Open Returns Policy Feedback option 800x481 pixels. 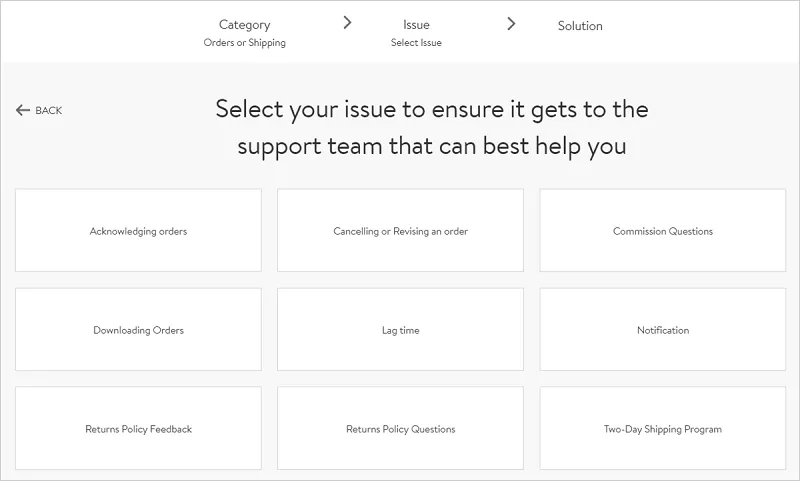coord(138,429)
